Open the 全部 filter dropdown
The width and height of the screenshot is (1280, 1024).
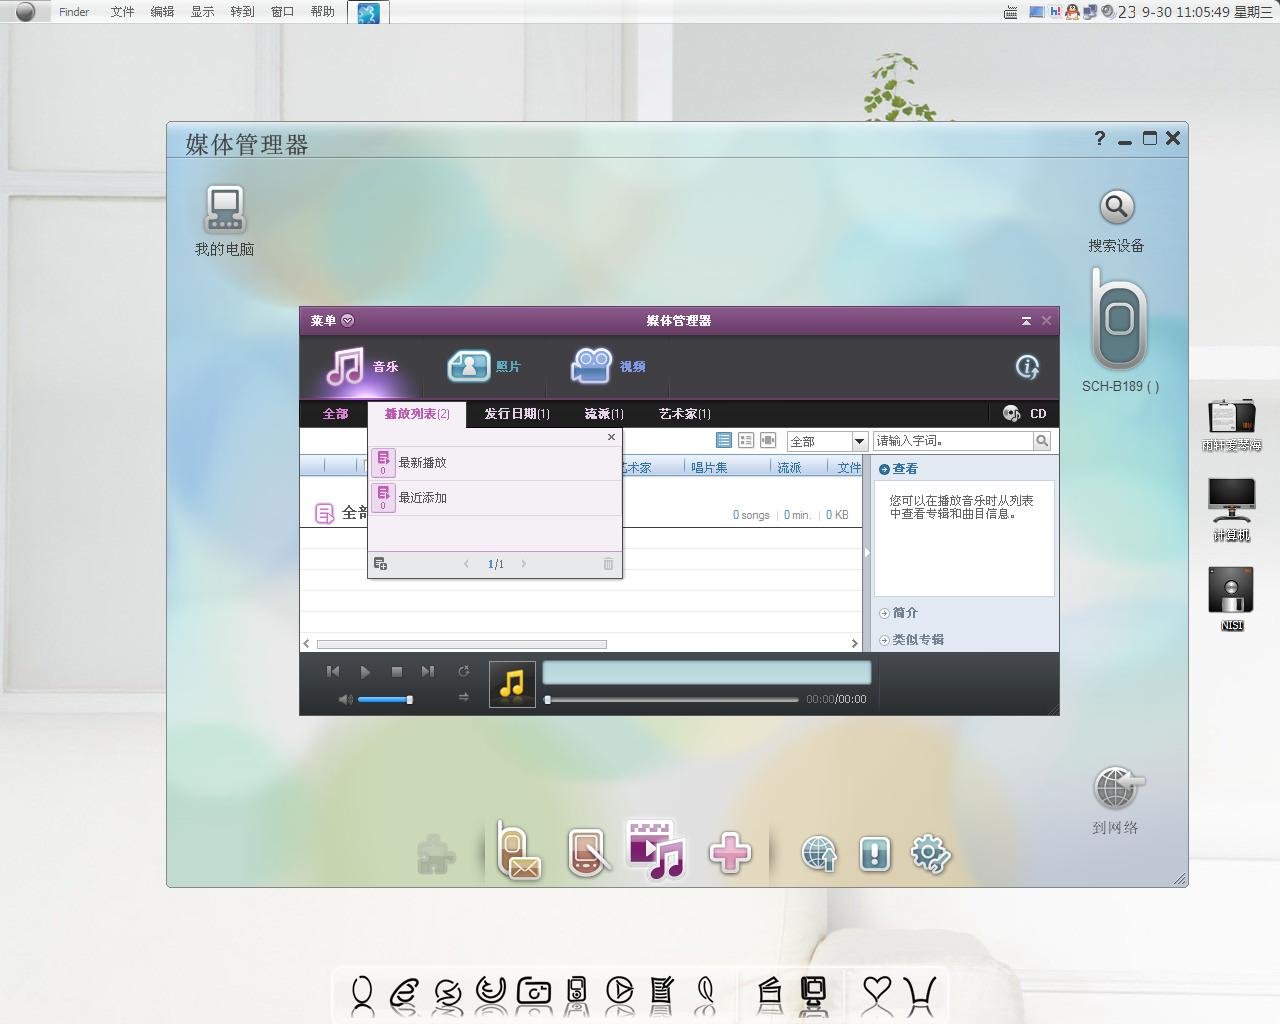(x=858, y=441)
